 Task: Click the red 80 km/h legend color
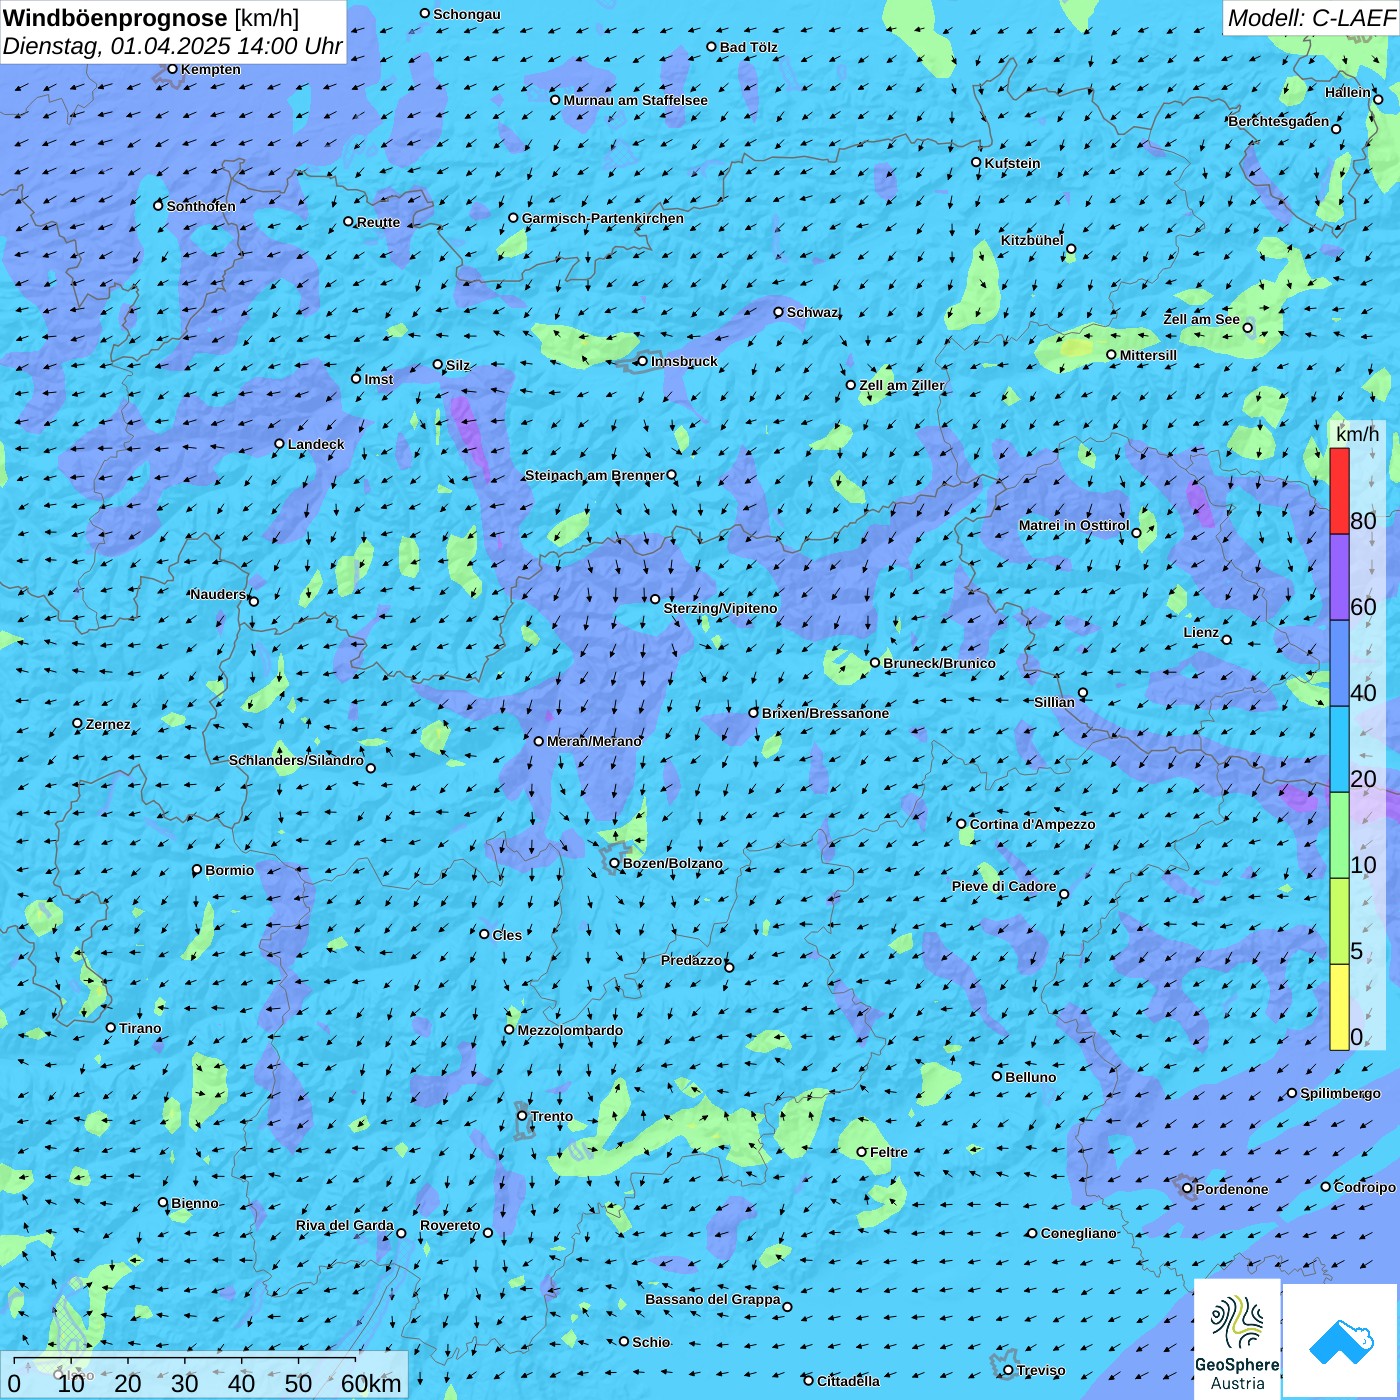(x=1339, y=491)
